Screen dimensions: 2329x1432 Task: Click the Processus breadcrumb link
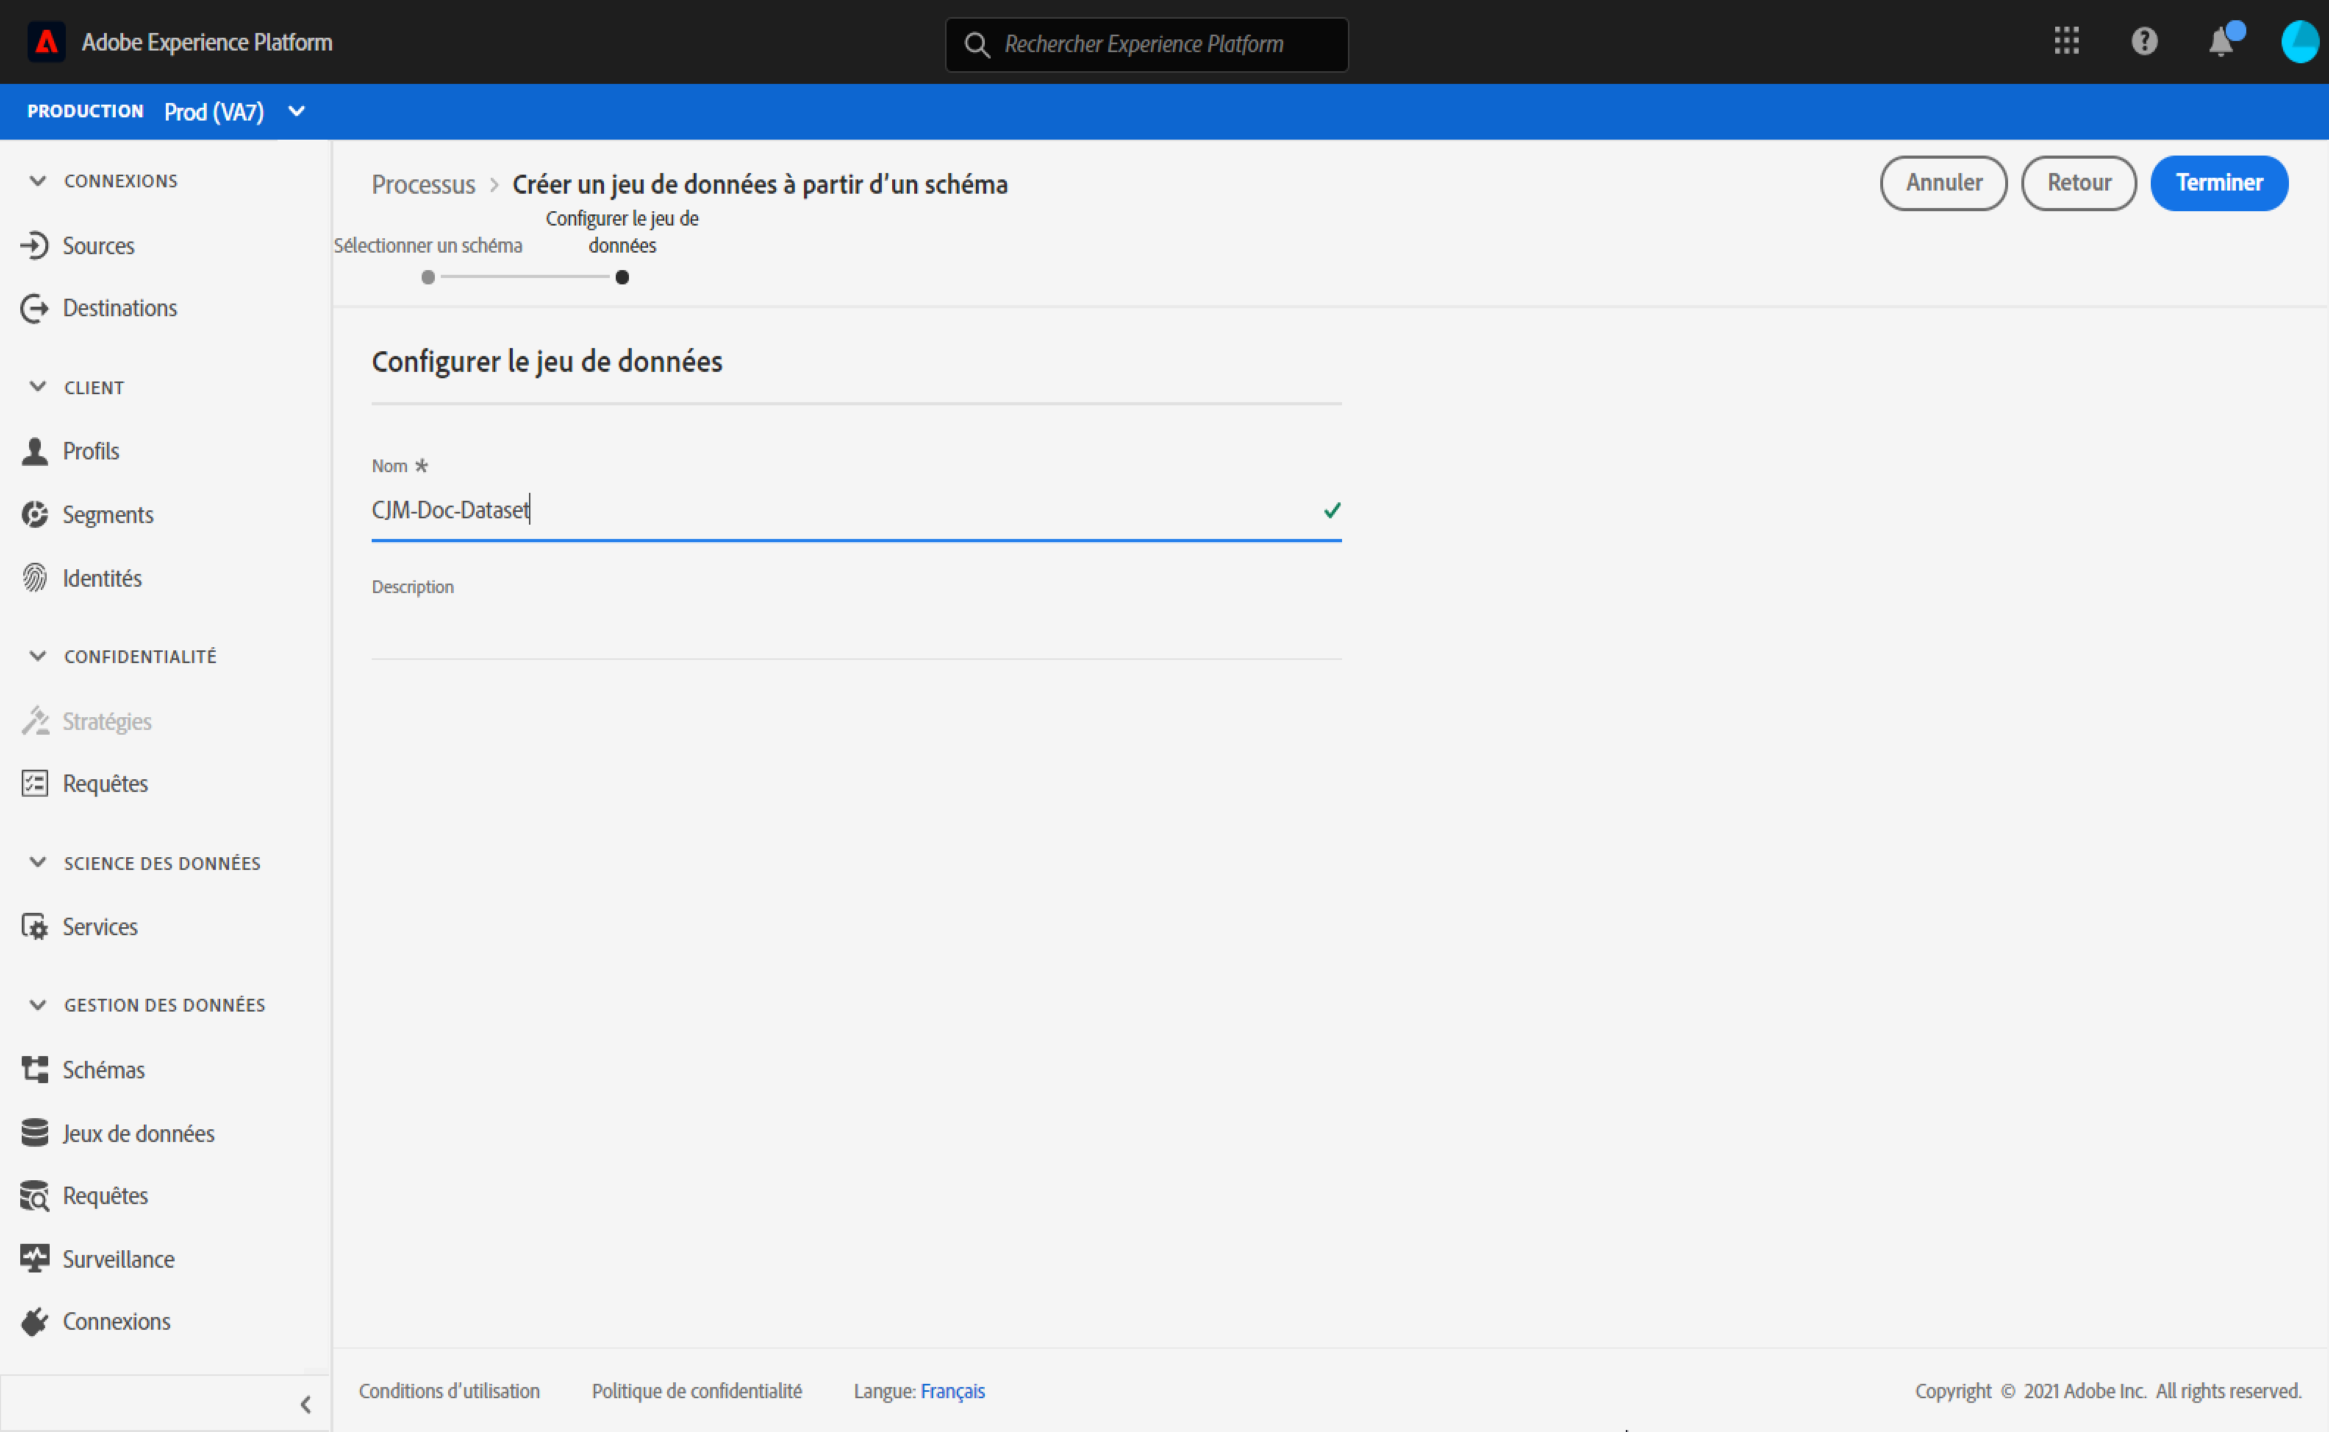pyautogui.click(x=423, y=185)
